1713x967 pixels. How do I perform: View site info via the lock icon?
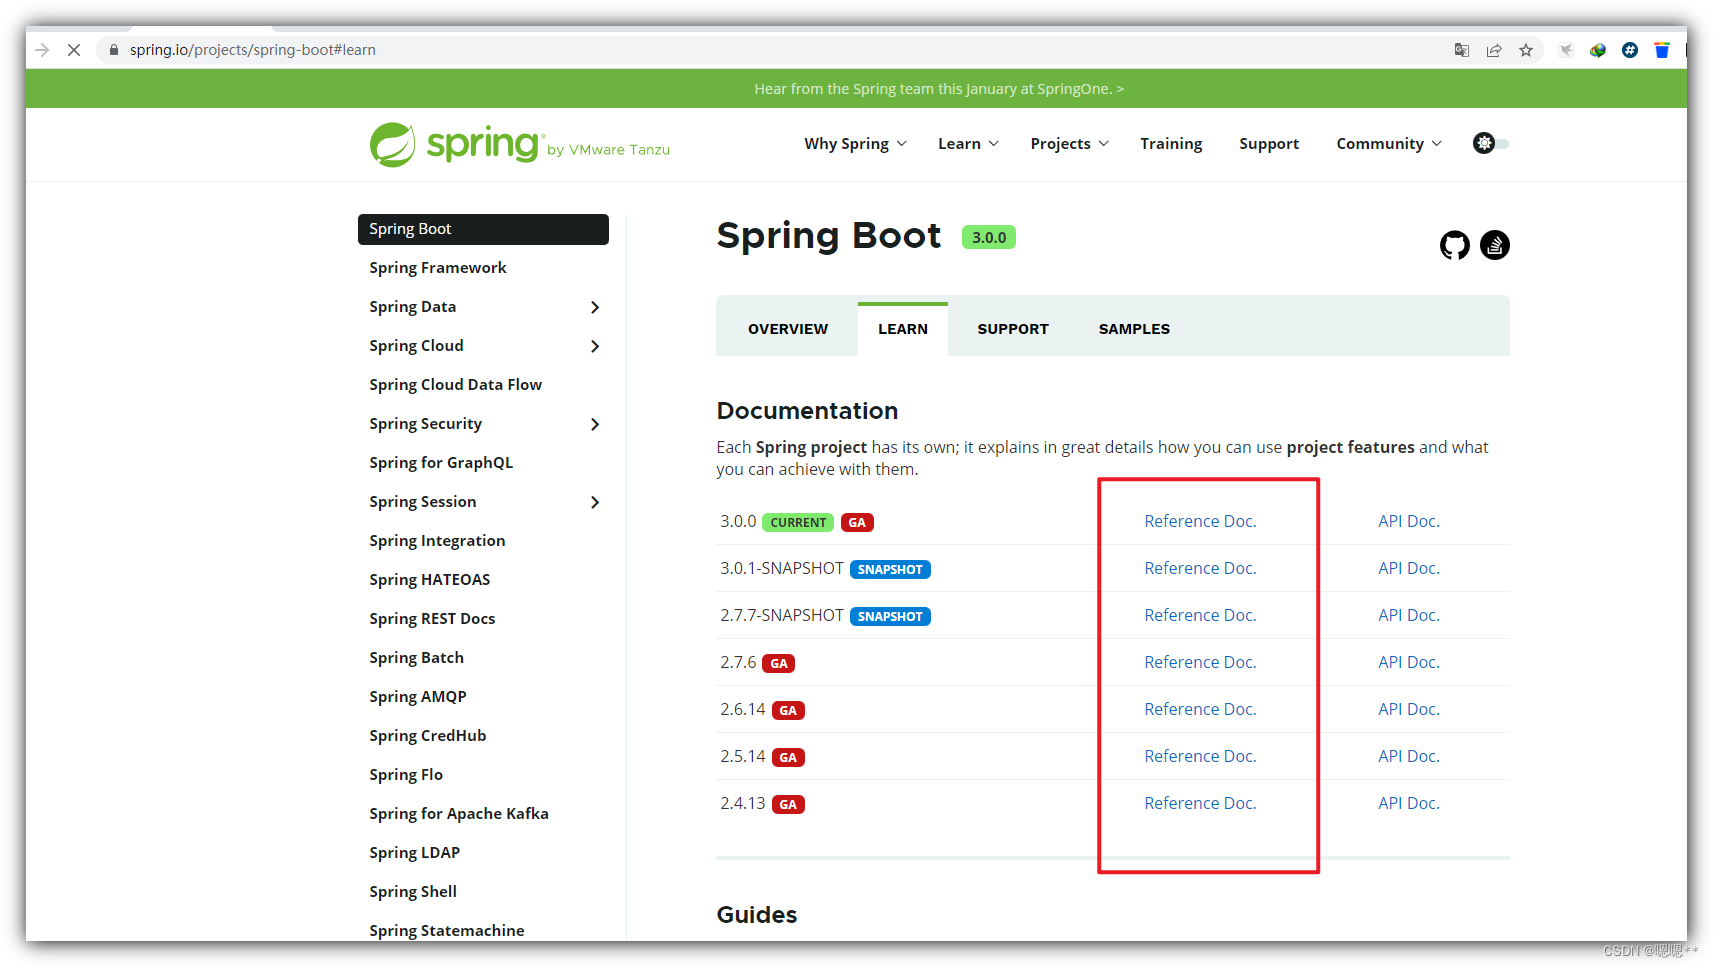pyautogui.click(x=114, y=50)
